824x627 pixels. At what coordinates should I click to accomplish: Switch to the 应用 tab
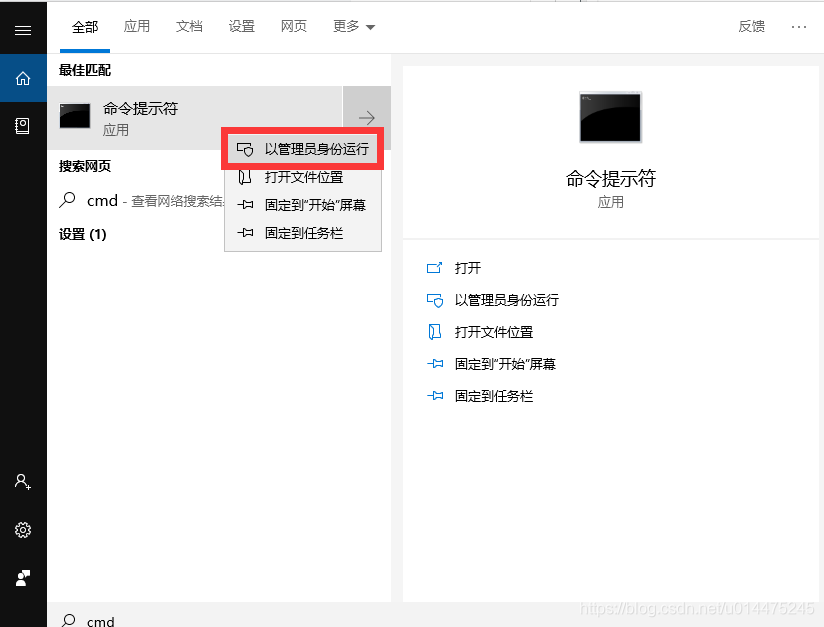click(x=137, y=26)
